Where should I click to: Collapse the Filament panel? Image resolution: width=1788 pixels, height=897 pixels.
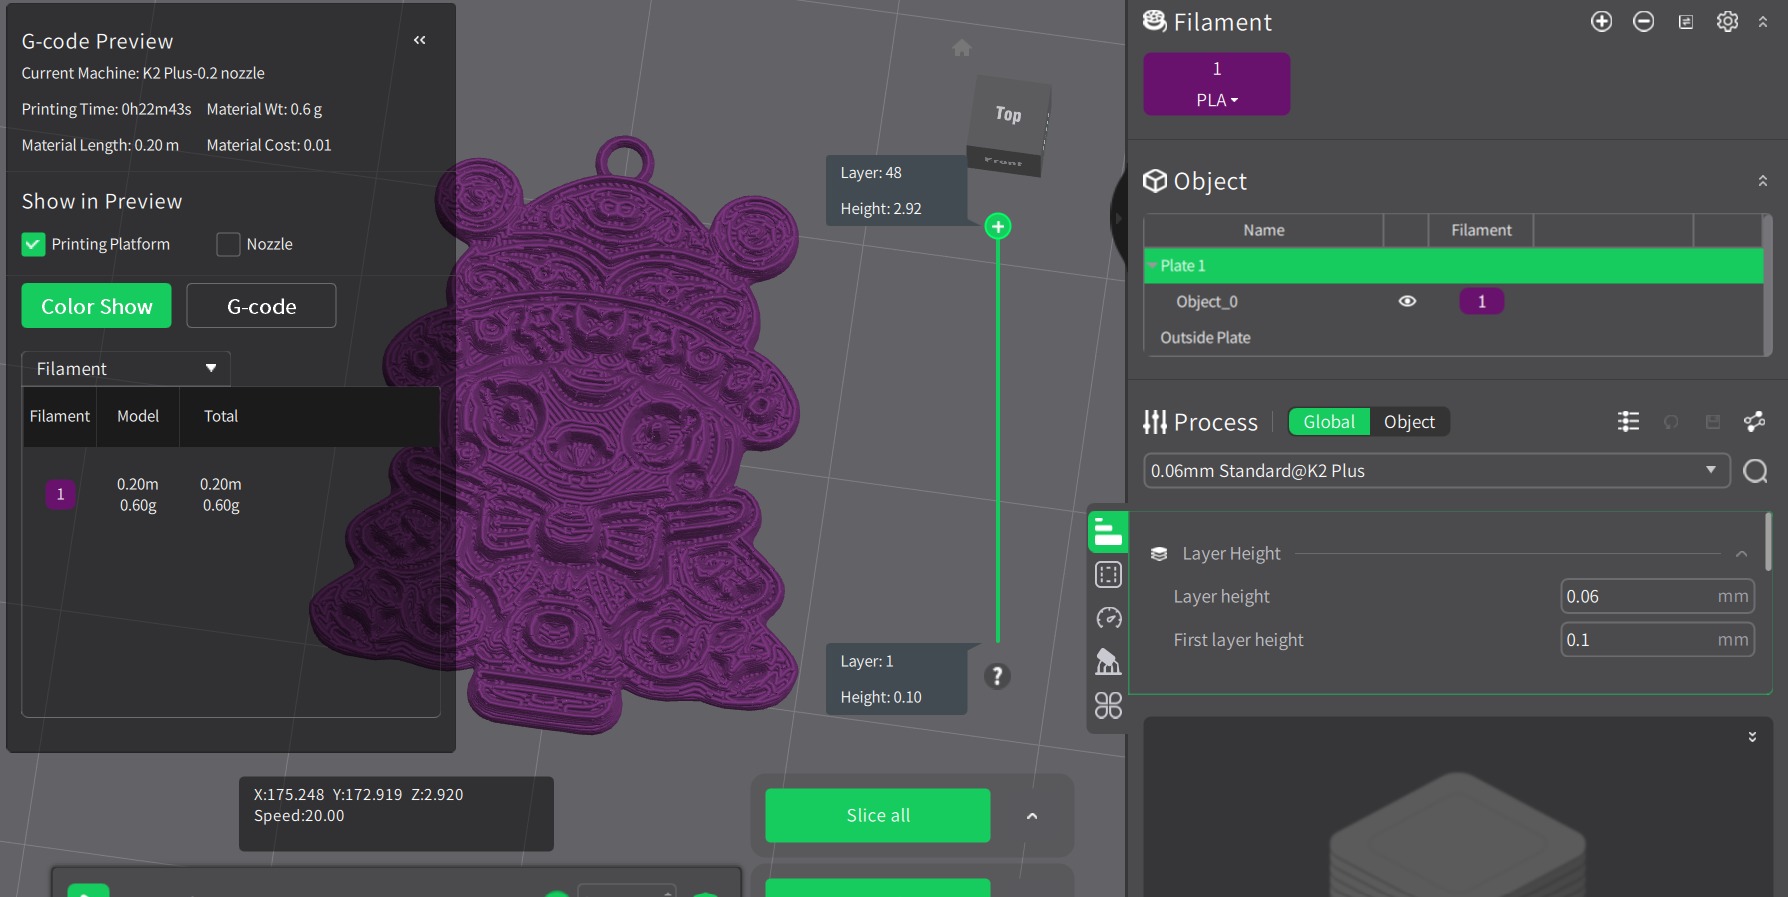pos(1763,22)
